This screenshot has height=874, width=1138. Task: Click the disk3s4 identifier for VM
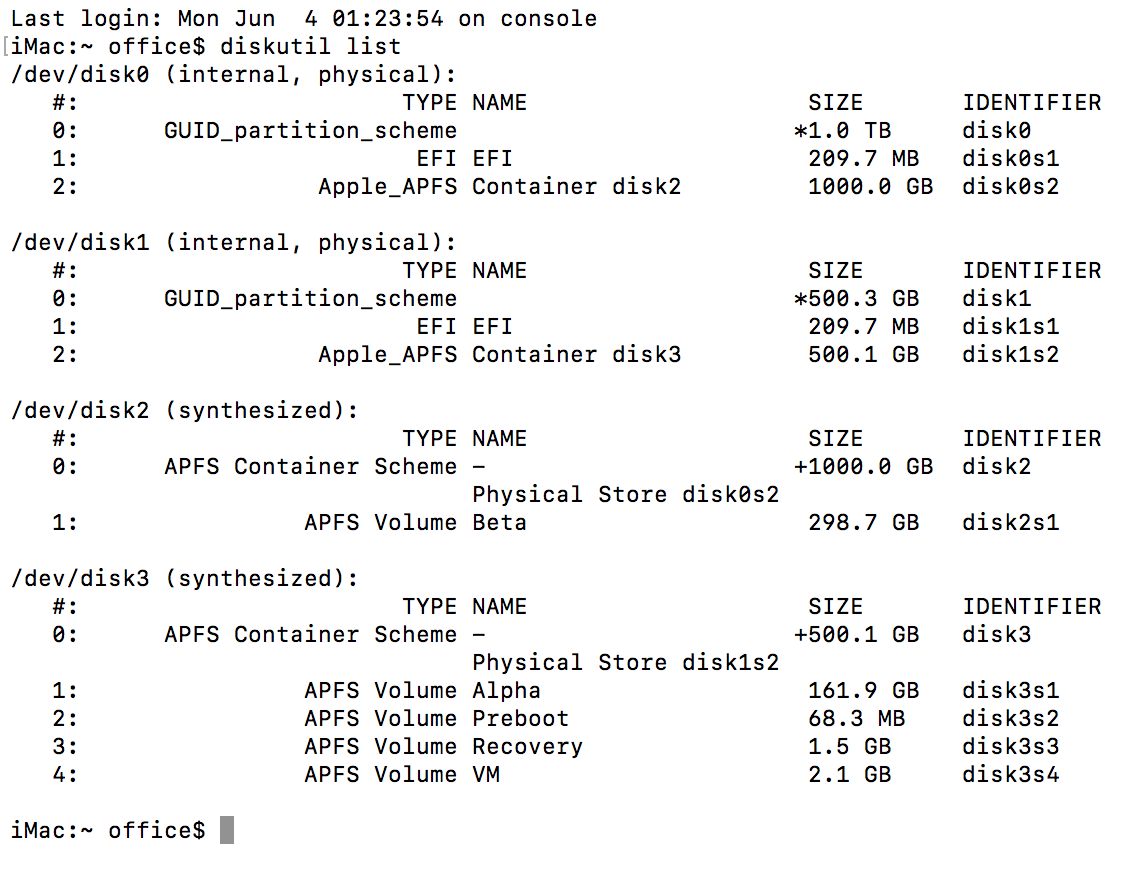pyautogui.click(x=1010, y=775)
